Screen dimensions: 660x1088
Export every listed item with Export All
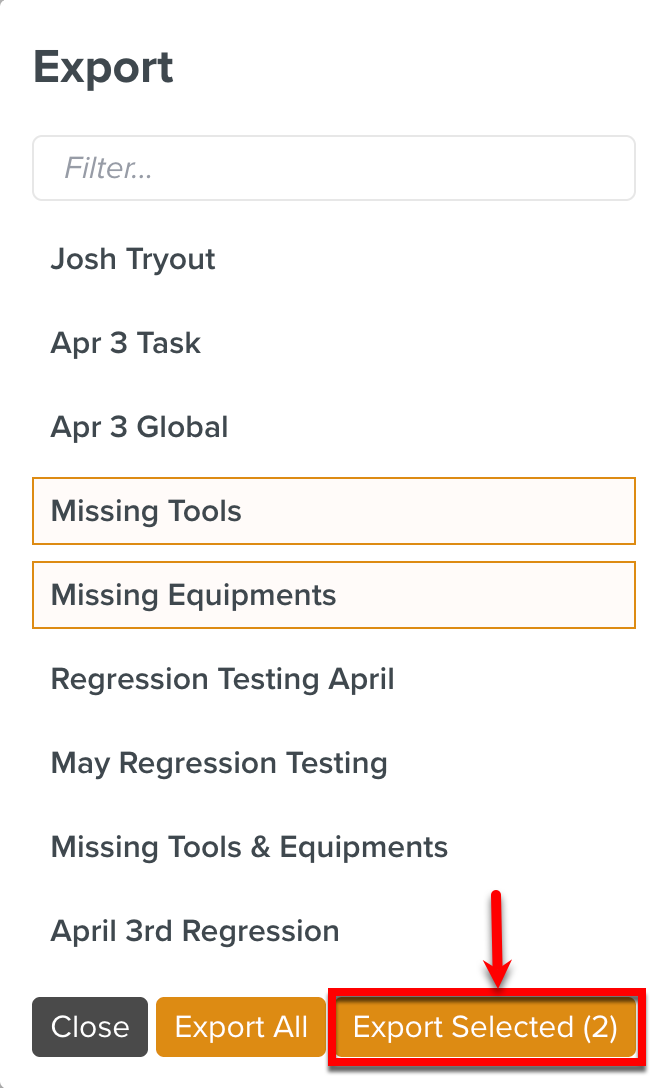tap(241, 1027)
